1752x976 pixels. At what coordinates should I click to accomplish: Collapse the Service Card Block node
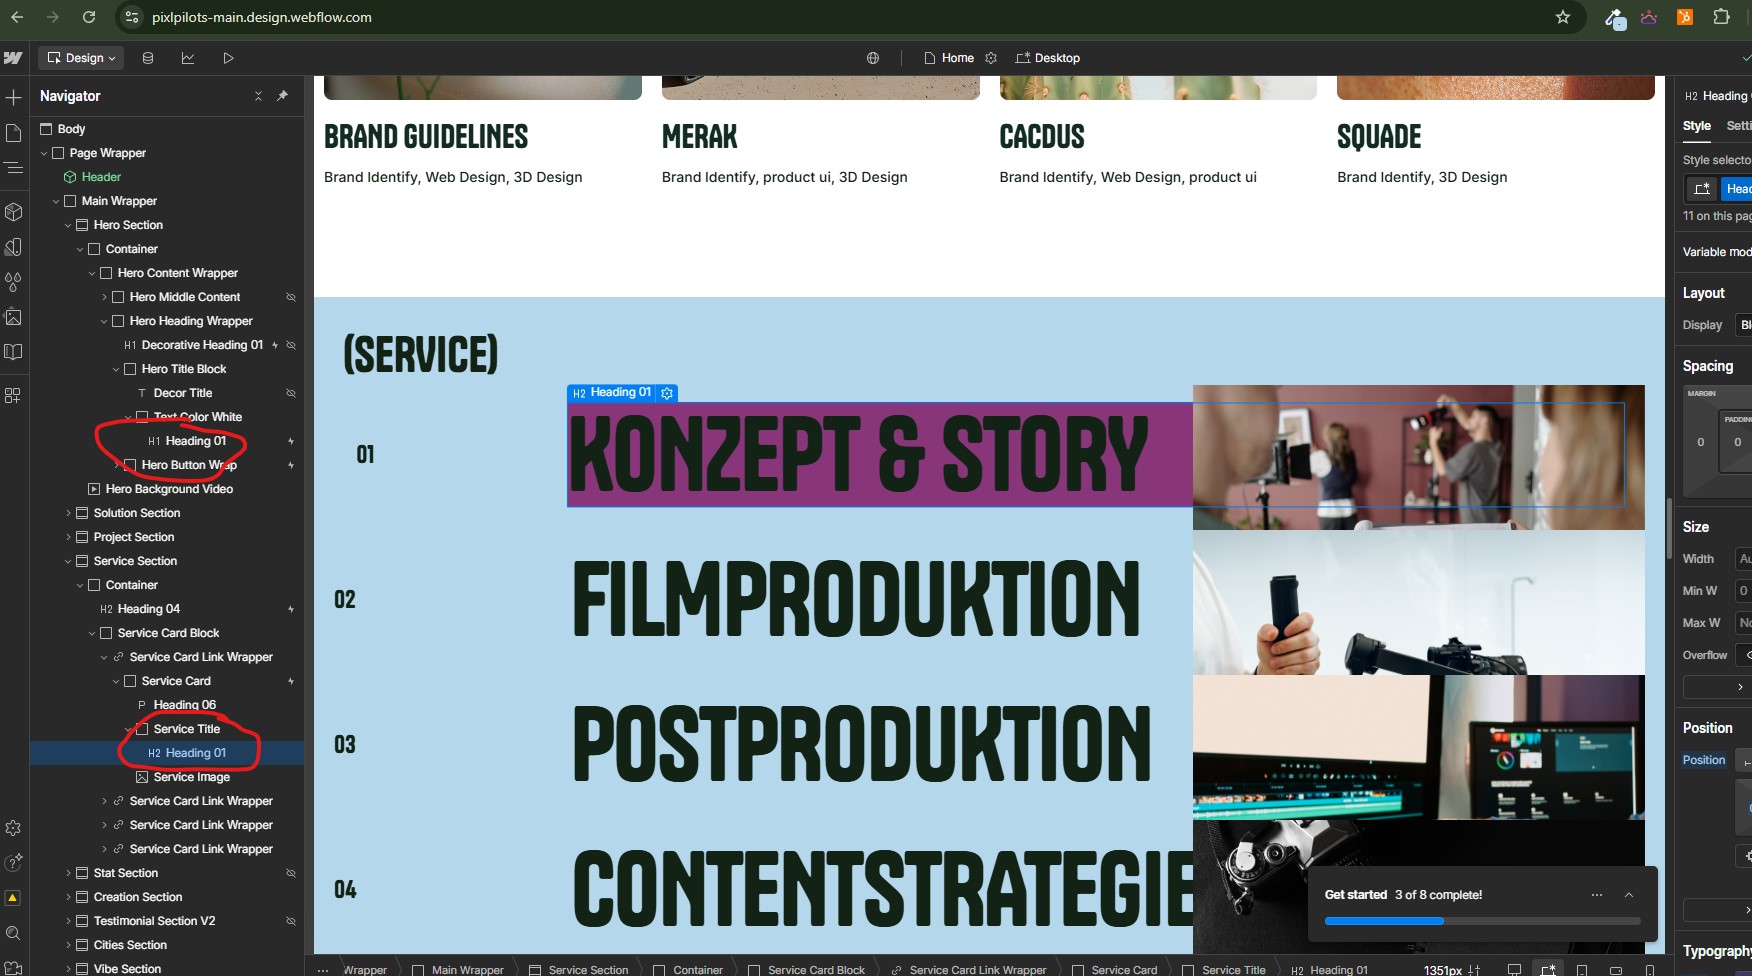pyautogui.click(x=92, y=633)
